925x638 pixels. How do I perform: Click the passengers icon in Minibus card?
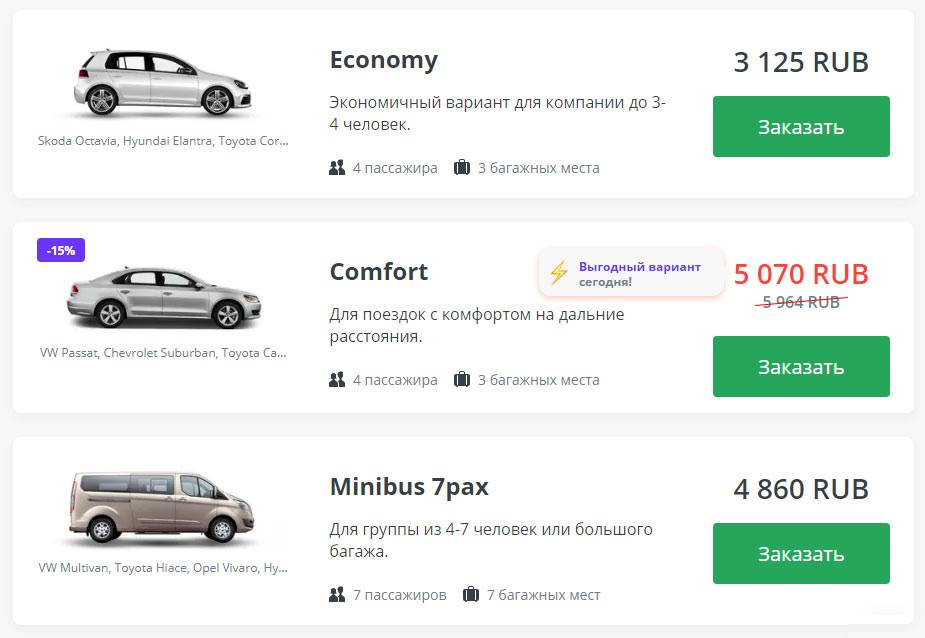tap(337, 595)
